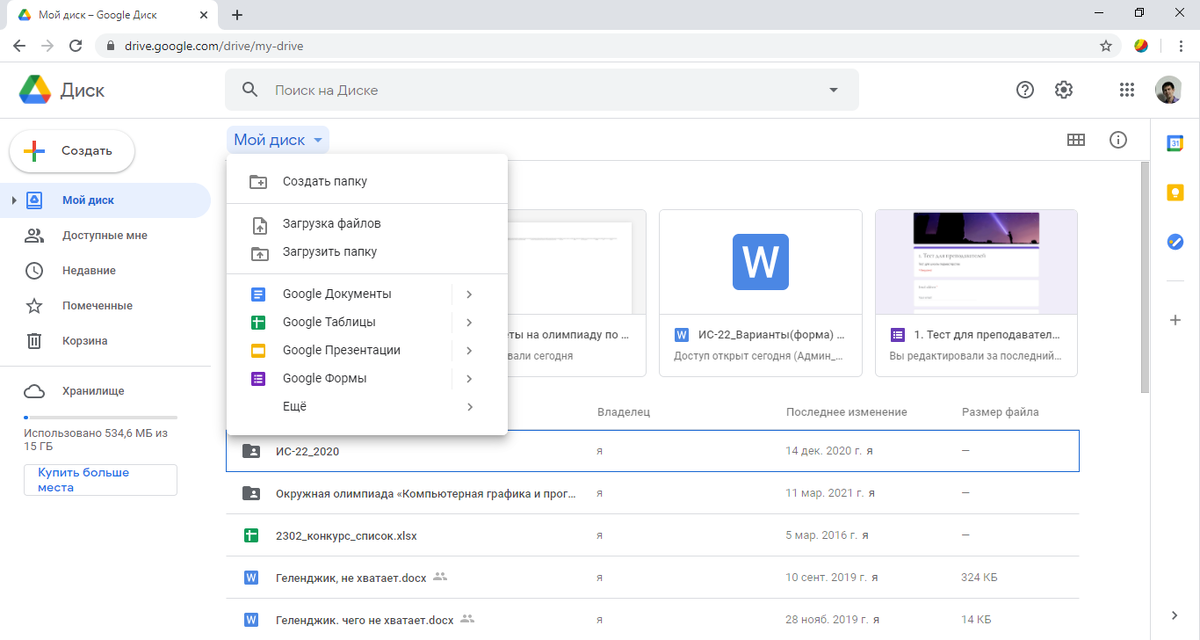Screen dimensions: 1200x640
Task: Toggle the bookmark star in address bar
Action: (x=1105, y=45)
